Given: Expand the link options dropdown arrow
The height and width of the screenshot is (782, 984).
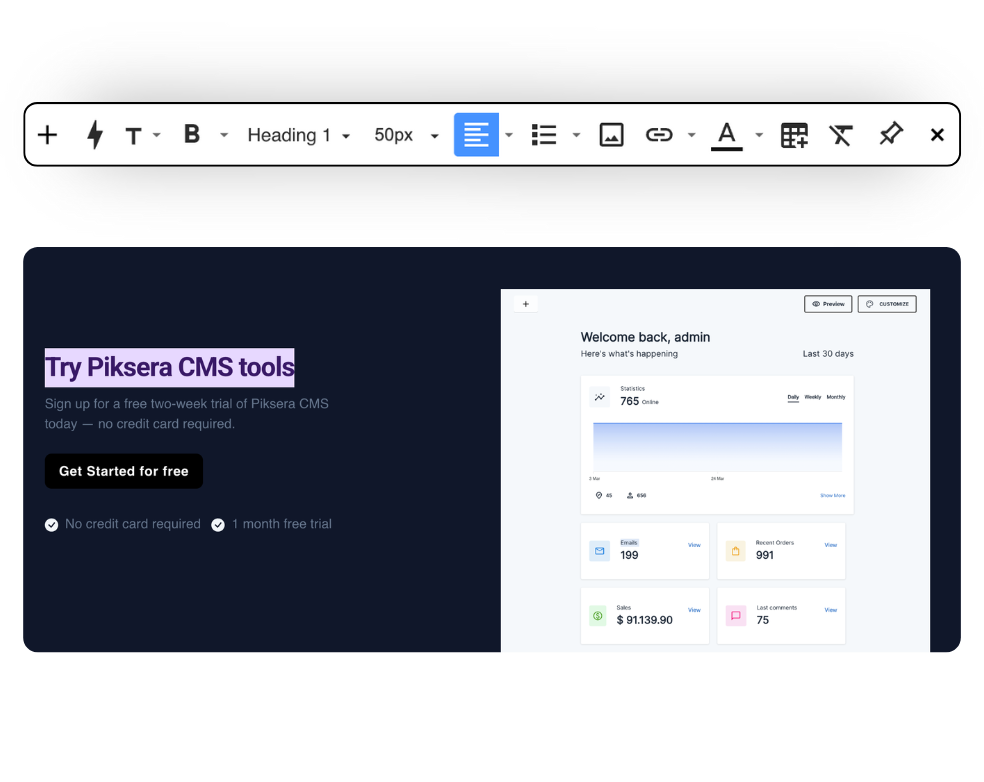Looking at the screenshot, I should tap(692, 135).
